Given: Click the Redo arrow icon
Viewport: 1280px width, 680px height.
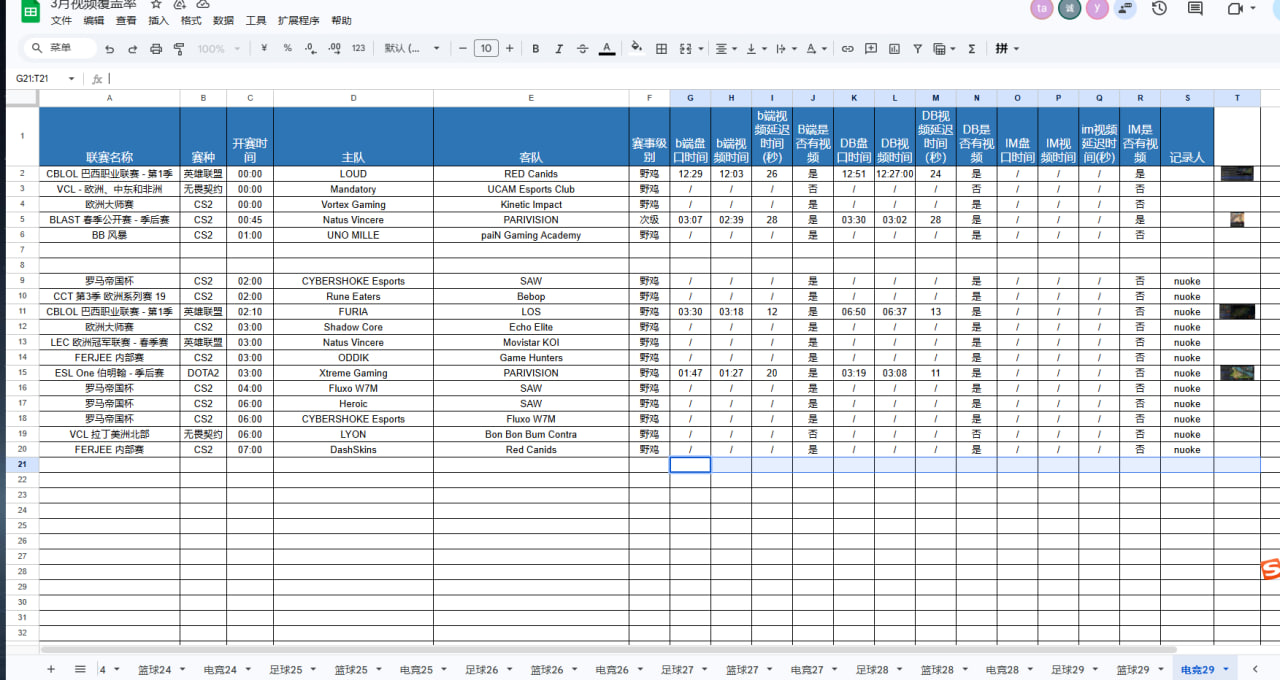Looking at the screenshot, I should (x=132, y=48).
